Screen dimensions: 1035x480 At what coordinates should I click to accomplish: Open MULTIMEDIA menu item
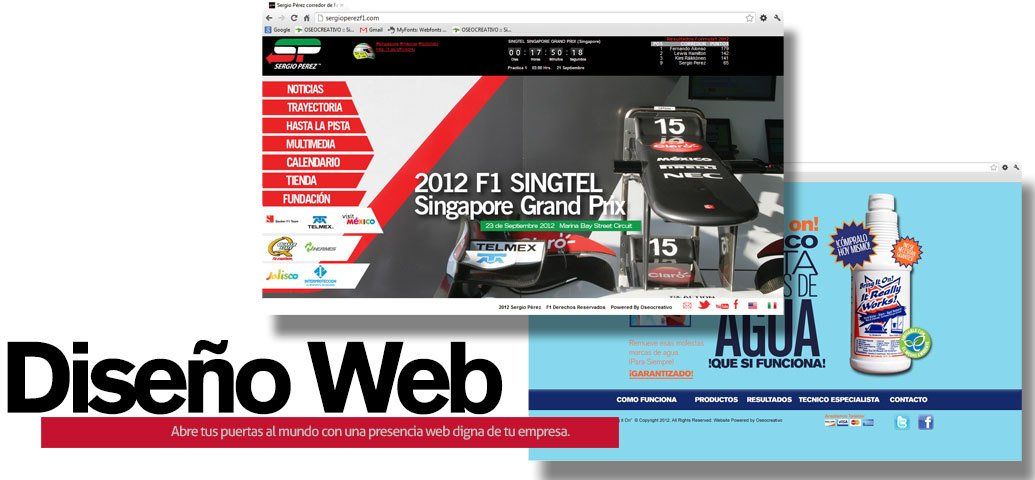[x=311, y=144]
